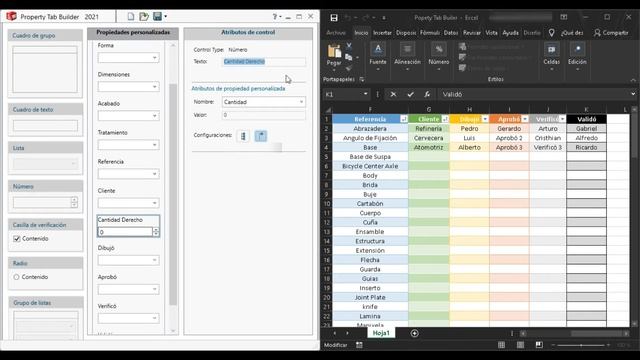The height and width of the screenshot is (360, 640).
Task: Open the Excel Name Box dropdown
Action: coord(365,94)
